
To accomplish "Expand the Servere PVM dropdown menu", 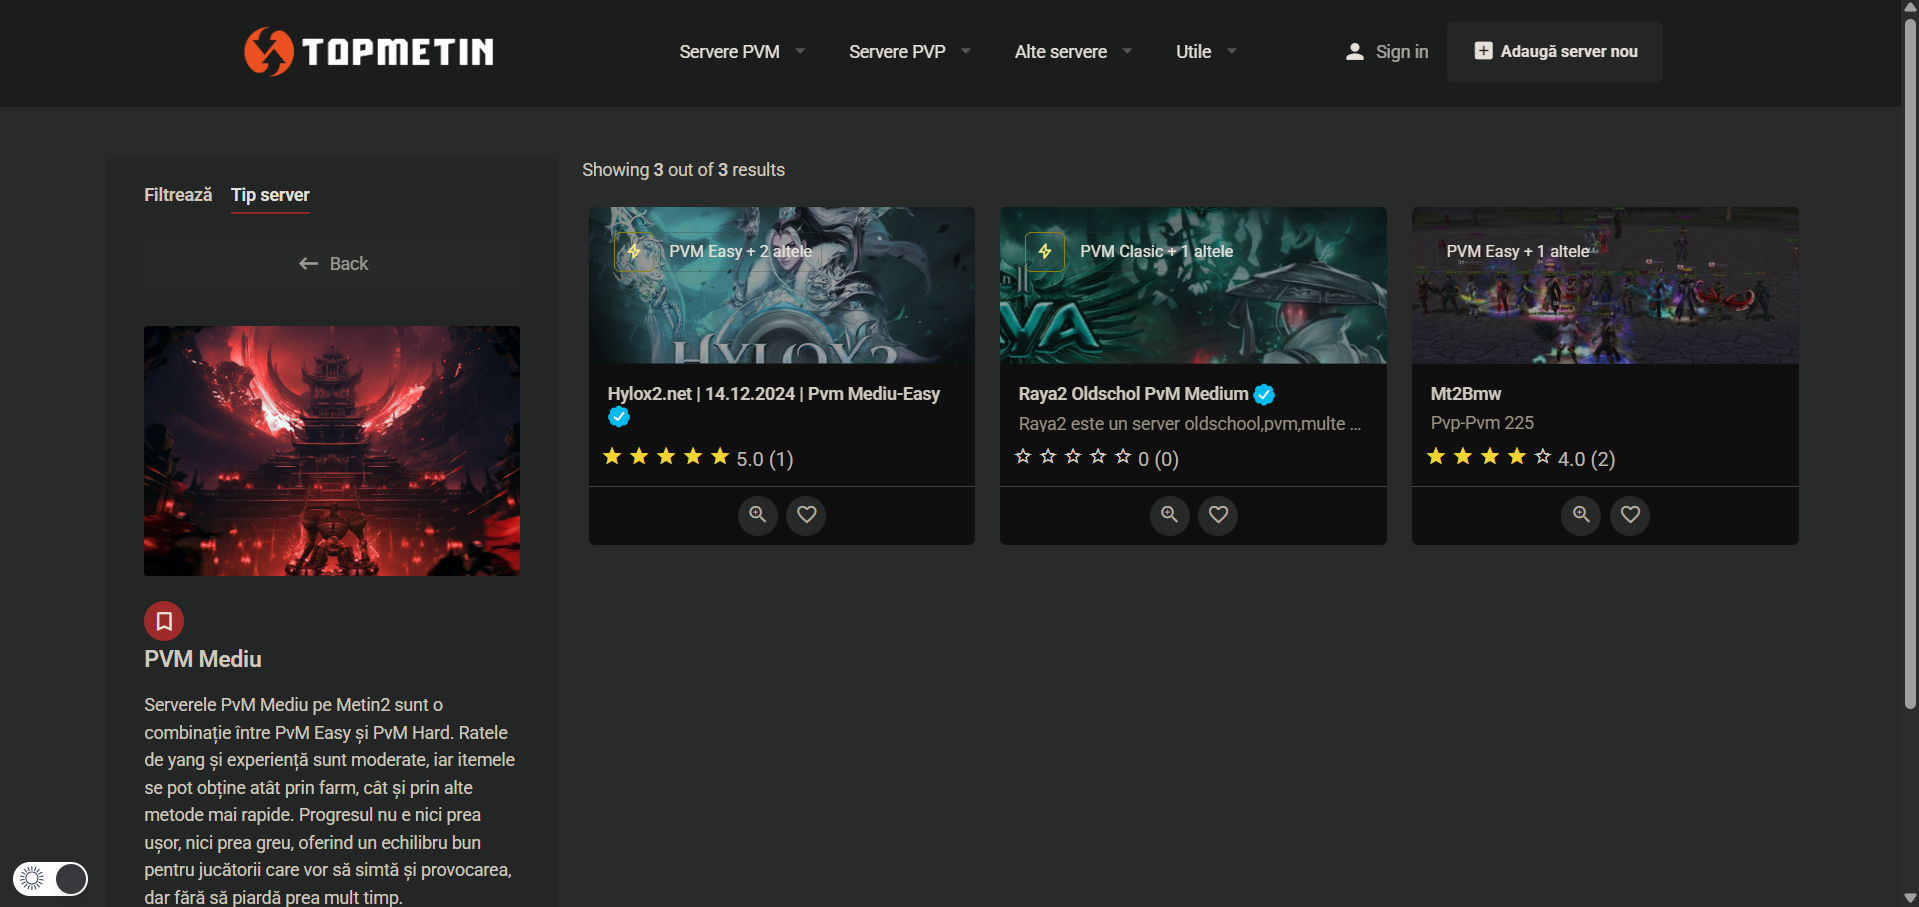I will pos(741,52).
